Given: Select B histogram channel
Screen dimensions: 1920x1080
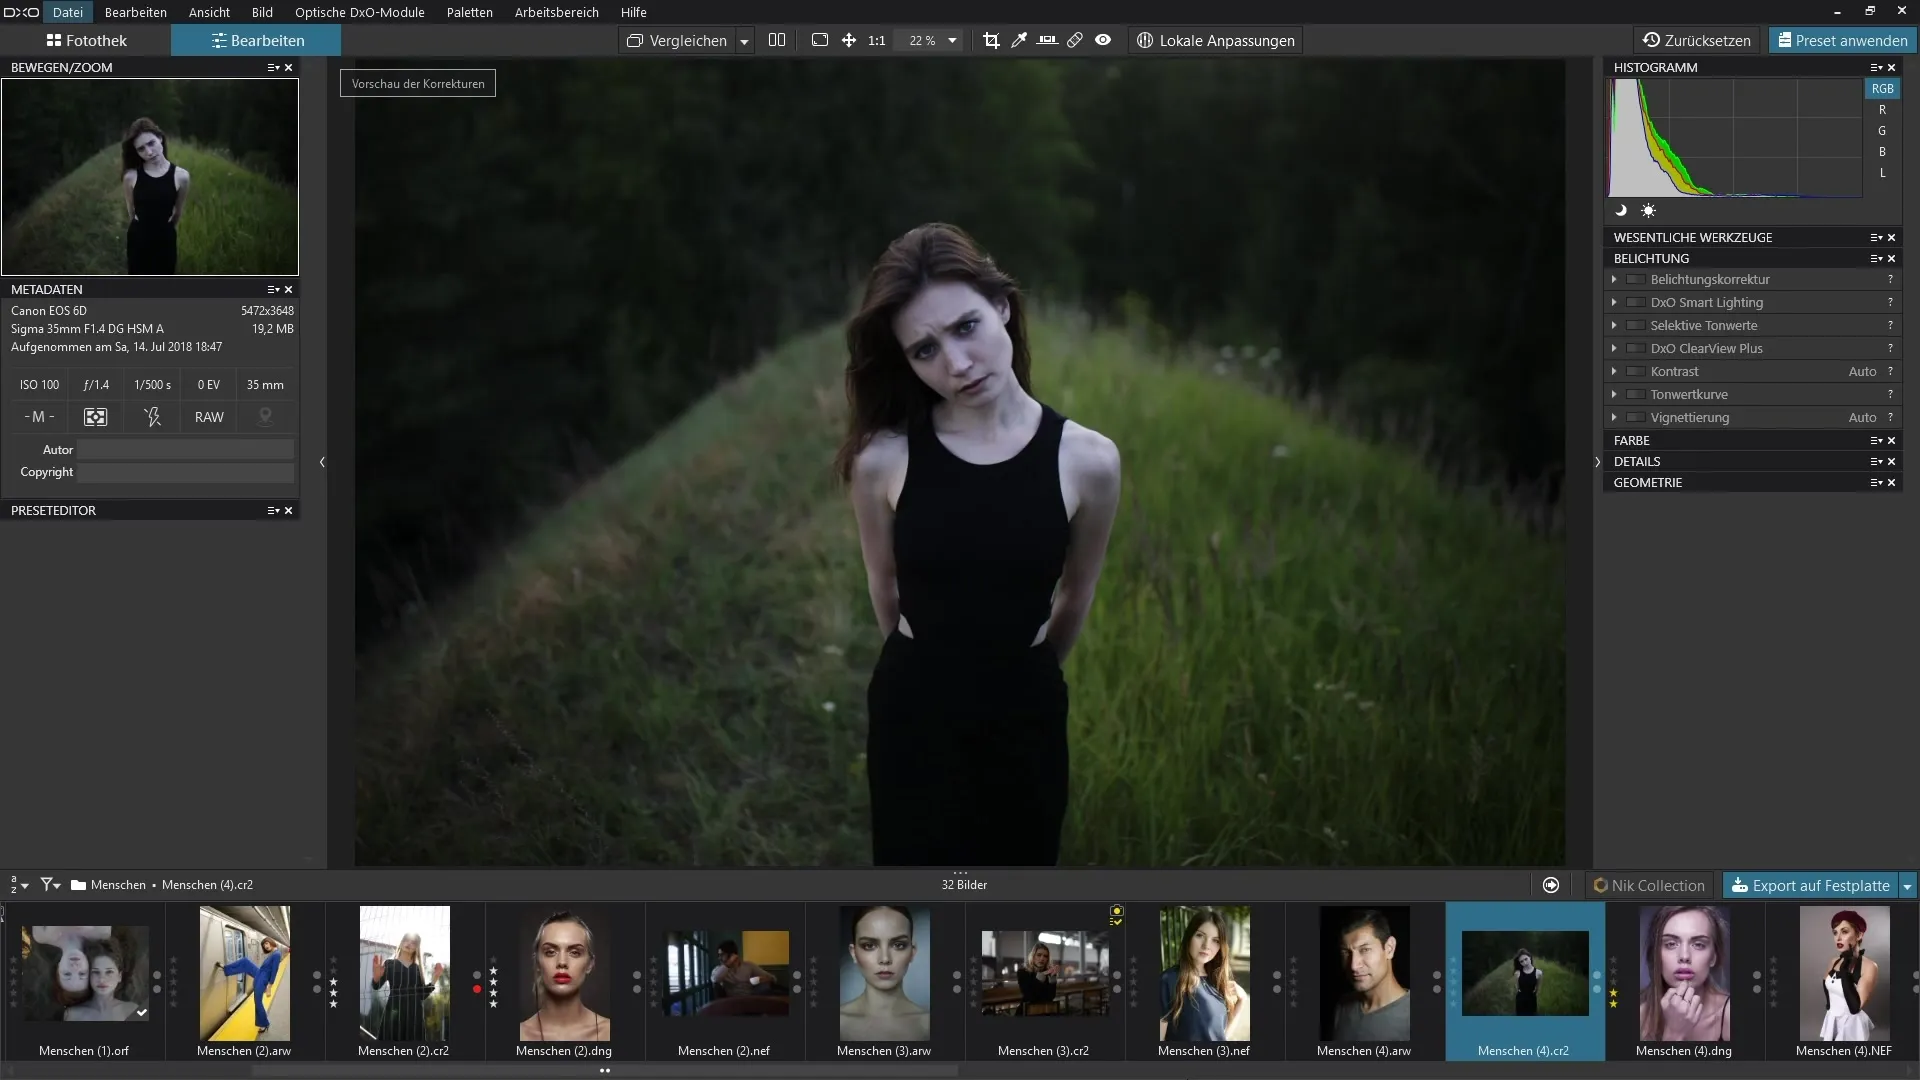Looking at the screenshot, I should [1882, 152].
